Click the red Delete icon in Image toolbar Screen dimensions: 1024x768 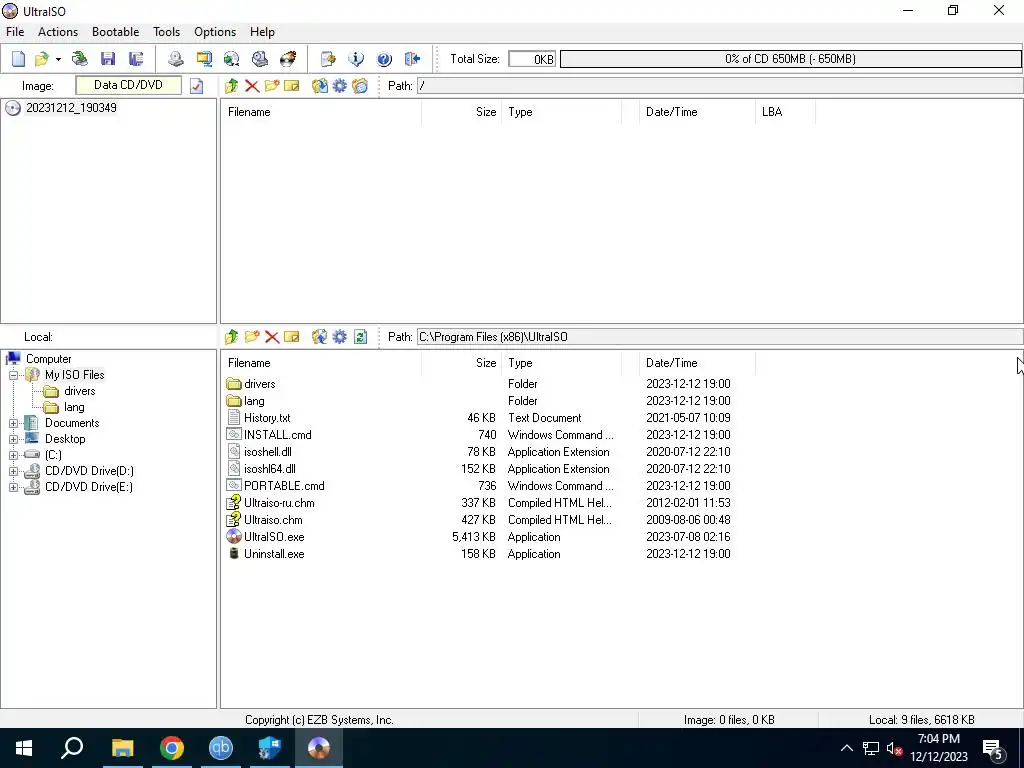(x=252, y=86)
